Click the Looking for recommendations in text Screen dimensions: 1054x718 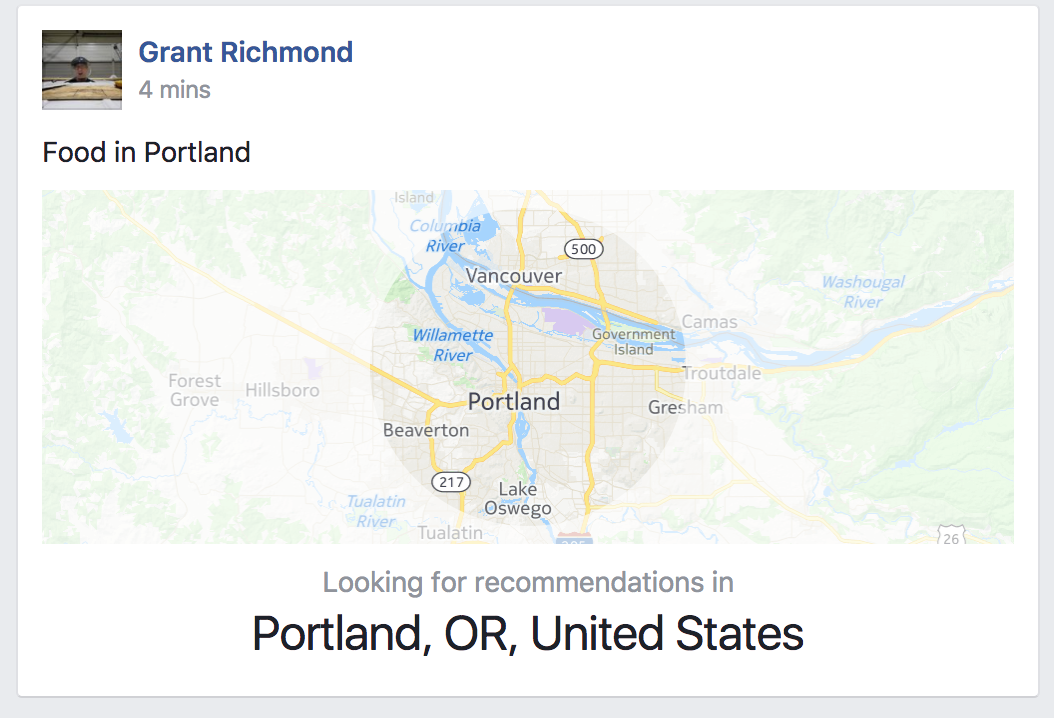coord(528,582)
